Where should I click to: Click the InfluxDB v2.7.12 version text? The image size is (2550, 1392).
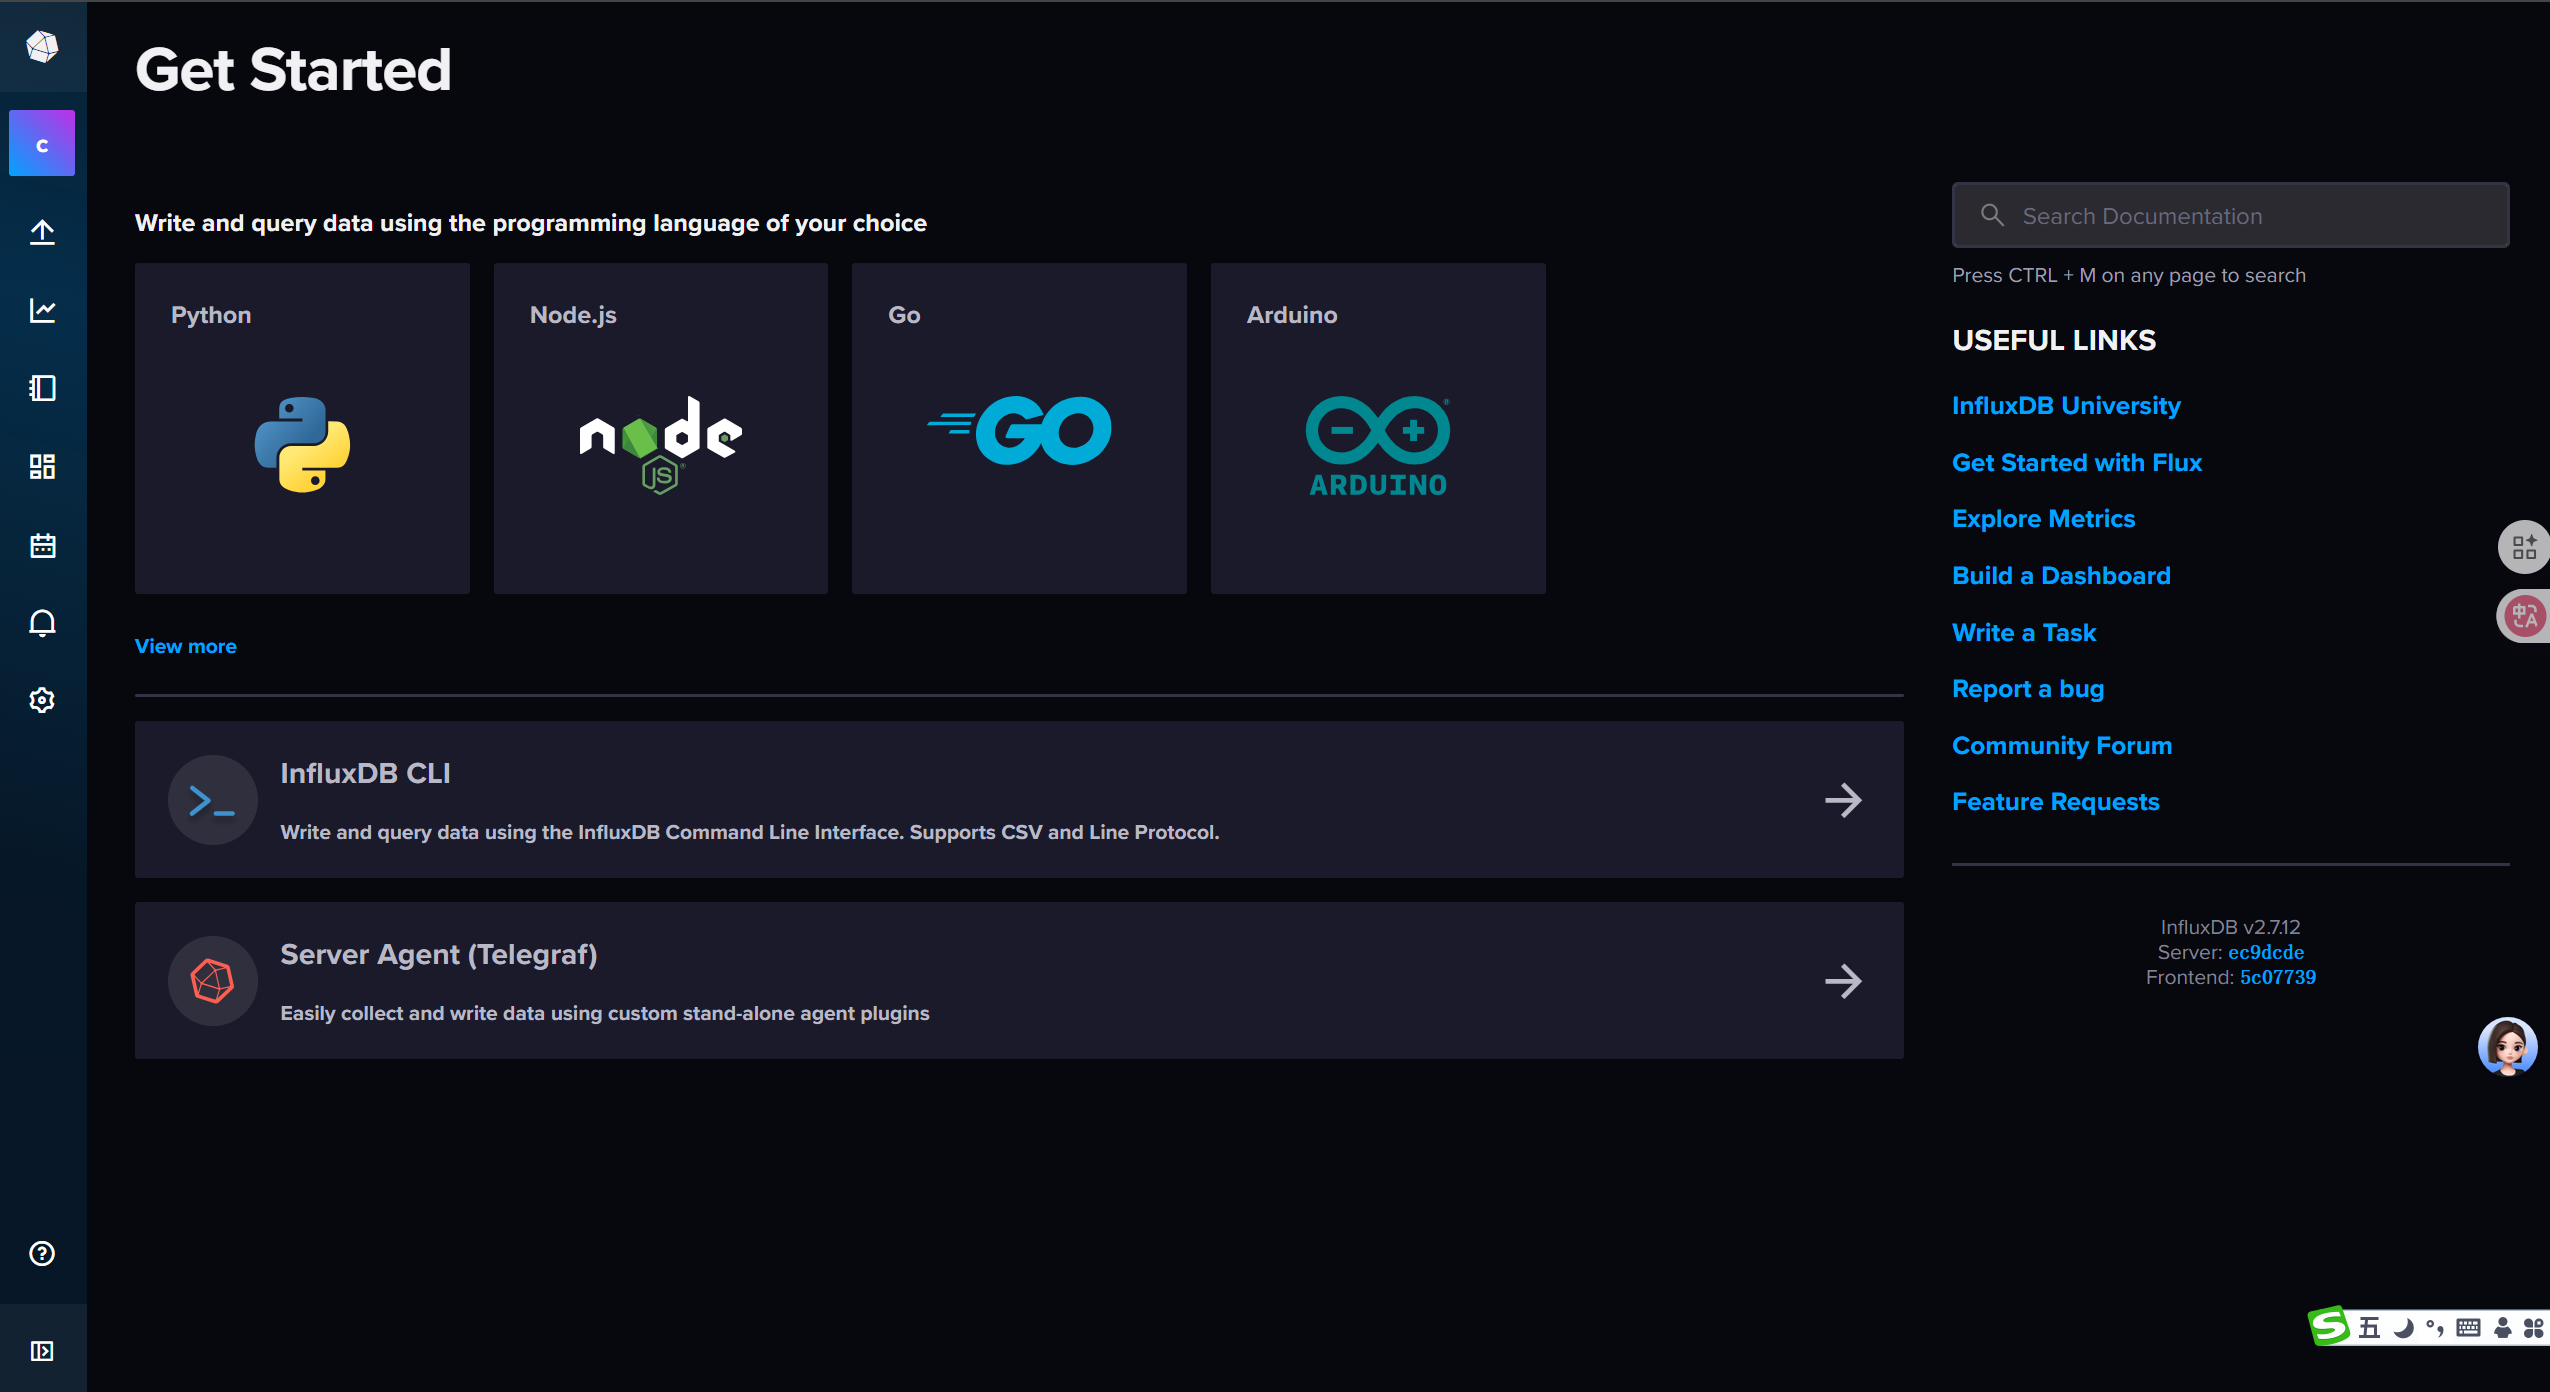pyautogui.click(x=2230, y=927)
